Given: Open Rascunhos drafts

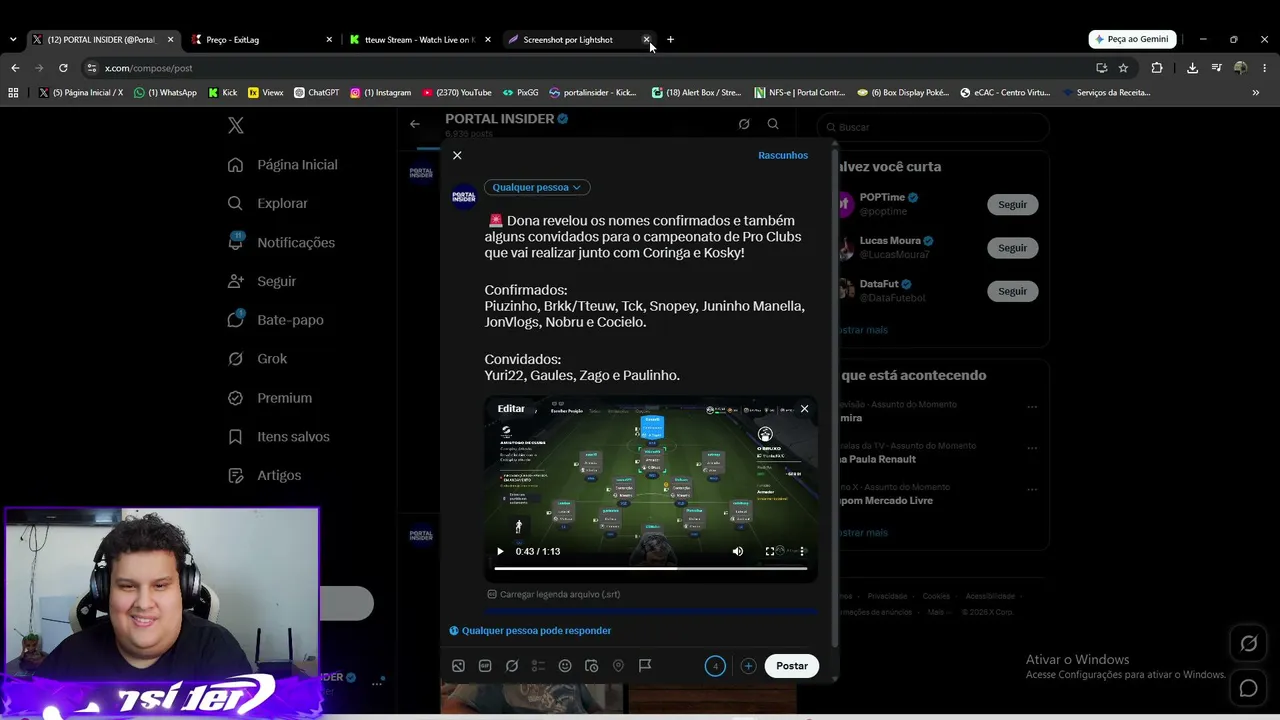Looking at the screenshot, I should click(x=783, y=155).
